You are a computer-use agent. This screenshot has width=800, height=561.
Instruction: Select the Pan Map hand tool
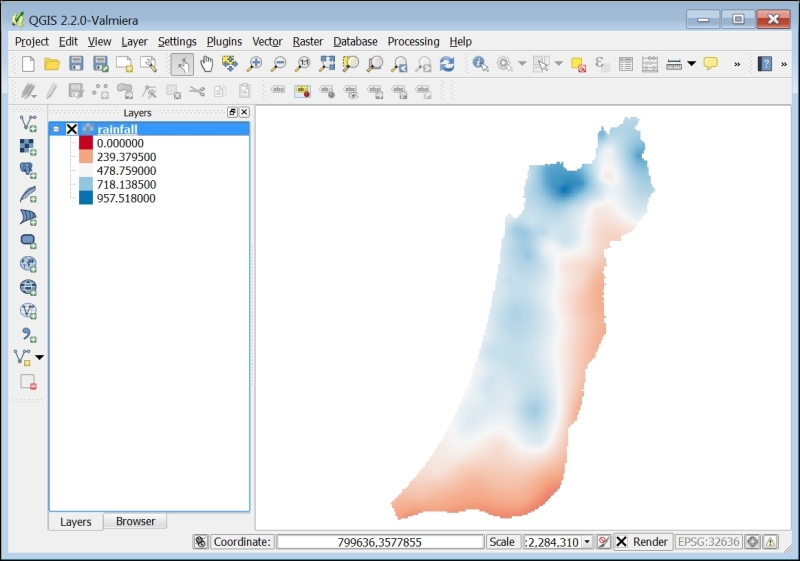tap(206, 64)
